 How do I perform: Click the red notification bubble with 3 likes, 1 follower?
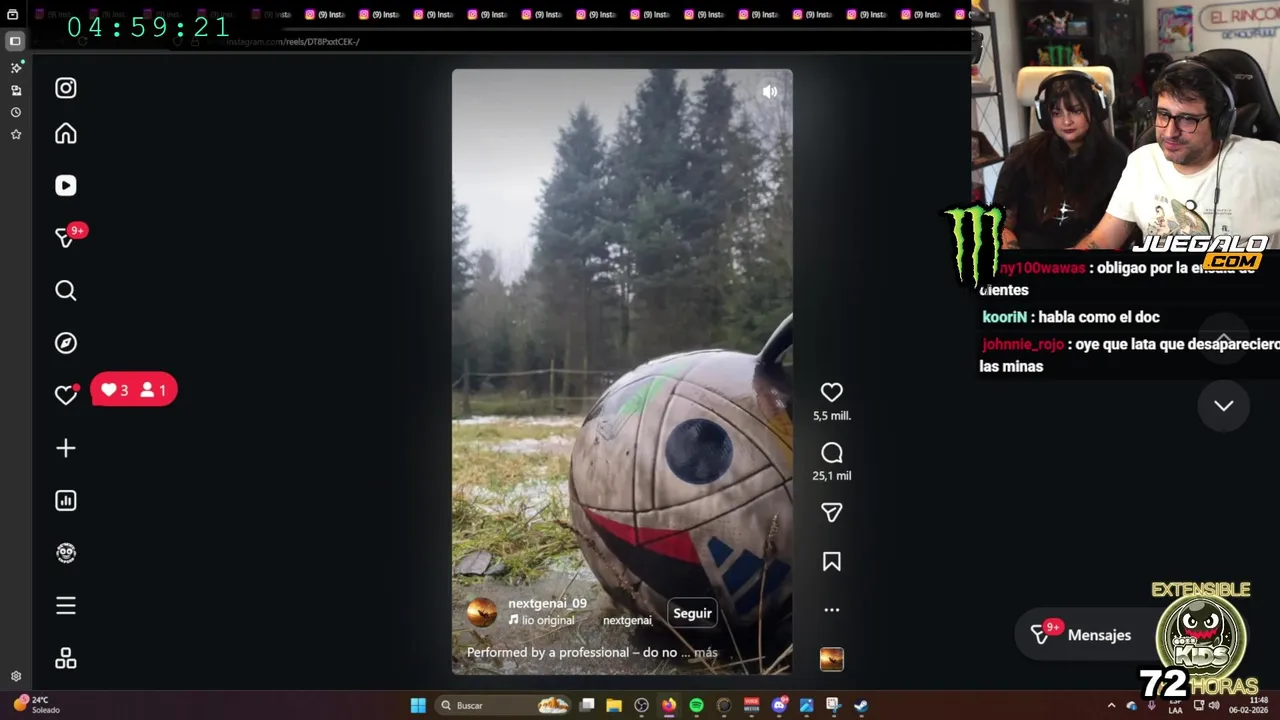134,390
